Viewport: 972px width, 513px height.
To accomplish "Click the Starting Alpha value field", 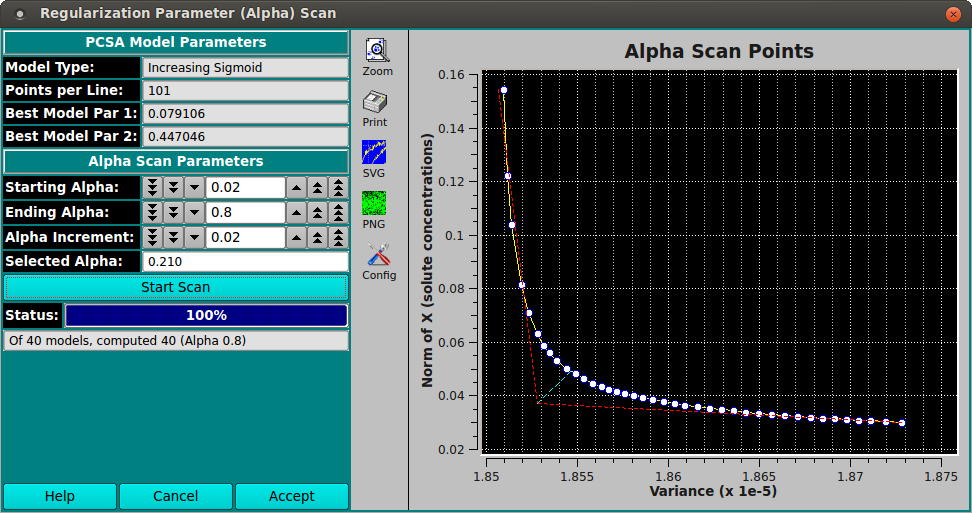I will click(245, 187).
